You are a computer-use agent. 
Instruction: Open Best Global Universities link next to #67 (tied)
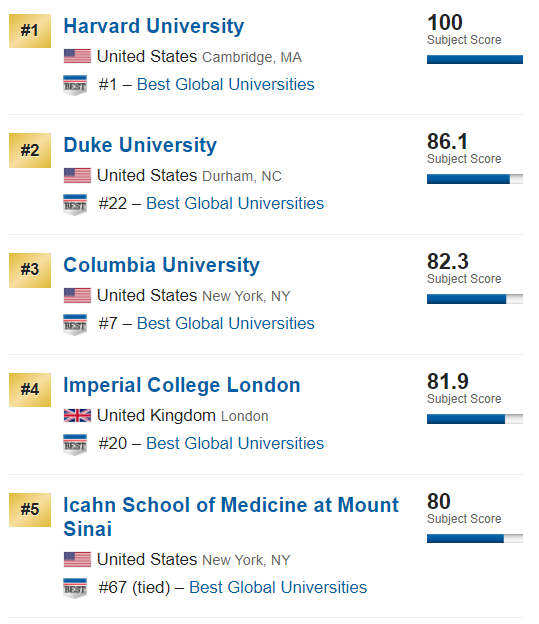278,587
